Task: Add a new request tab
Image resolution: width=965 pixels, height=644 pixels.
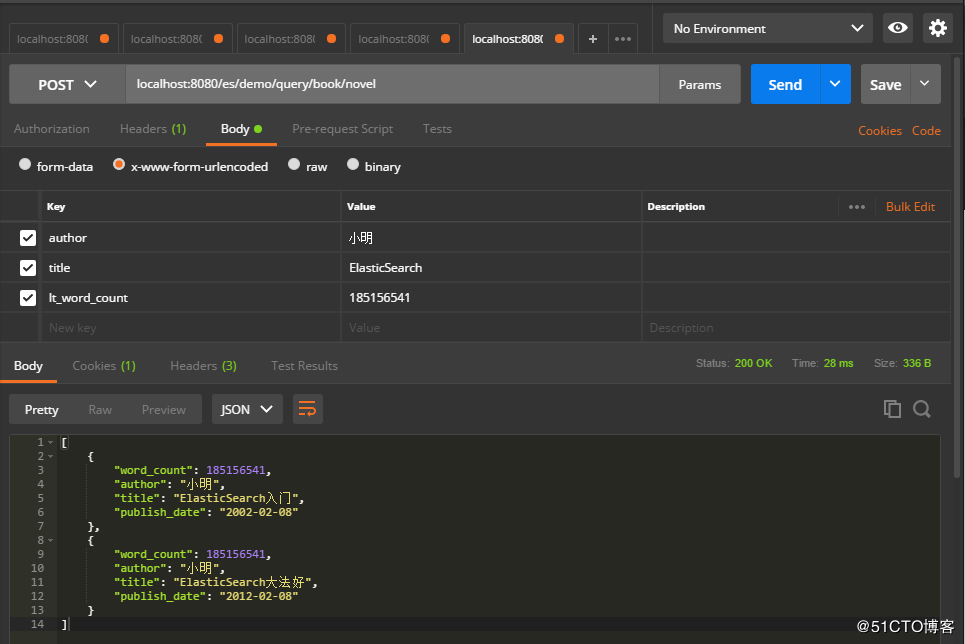Action: [593, 39]
